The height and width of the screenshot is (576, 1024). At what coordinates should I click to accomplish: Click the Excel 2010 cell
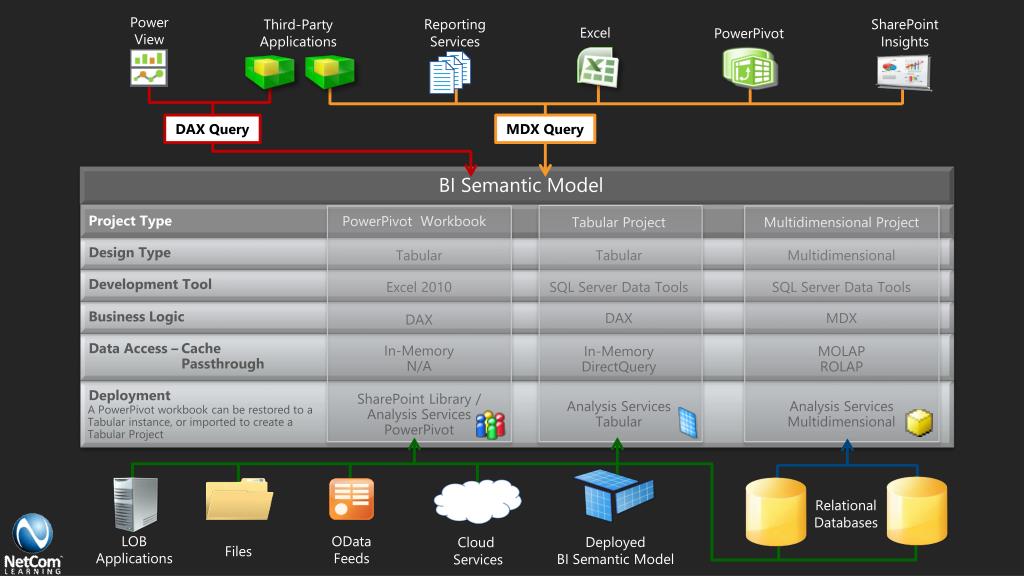point(419,287)
